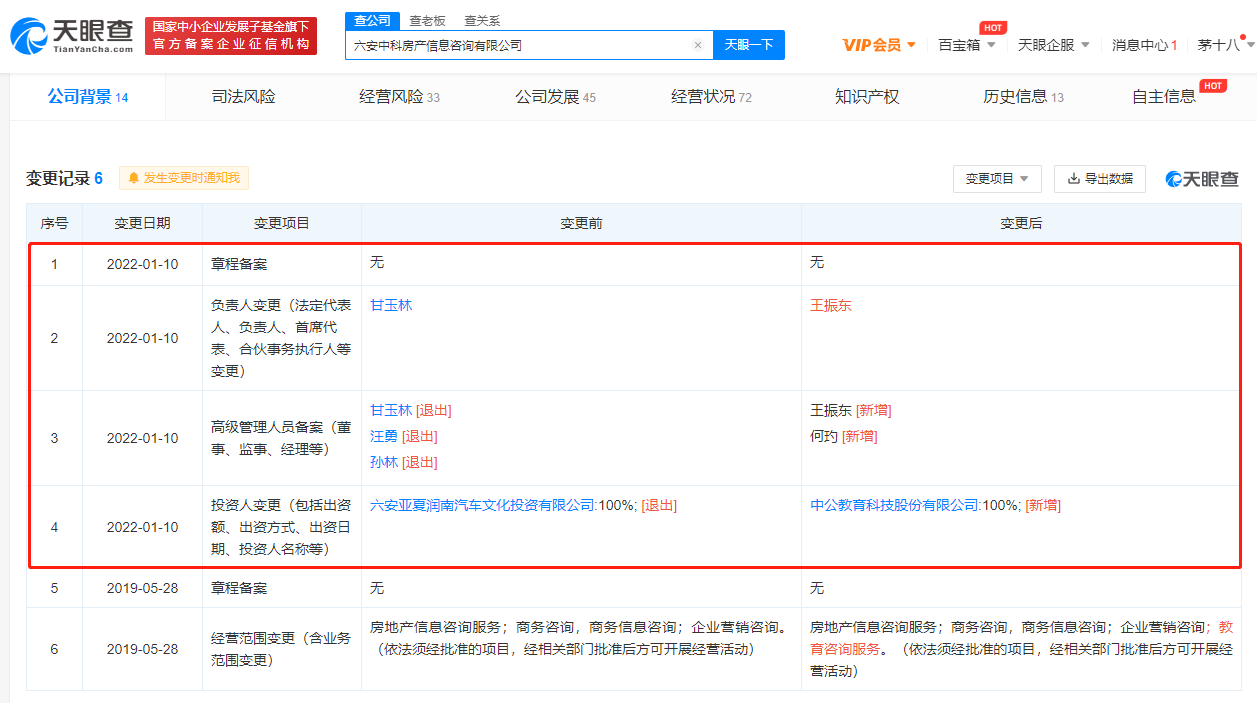Select the 司法风险 tab
Image resolution: width=1257 pixels, height=703 pixels.
243,97
